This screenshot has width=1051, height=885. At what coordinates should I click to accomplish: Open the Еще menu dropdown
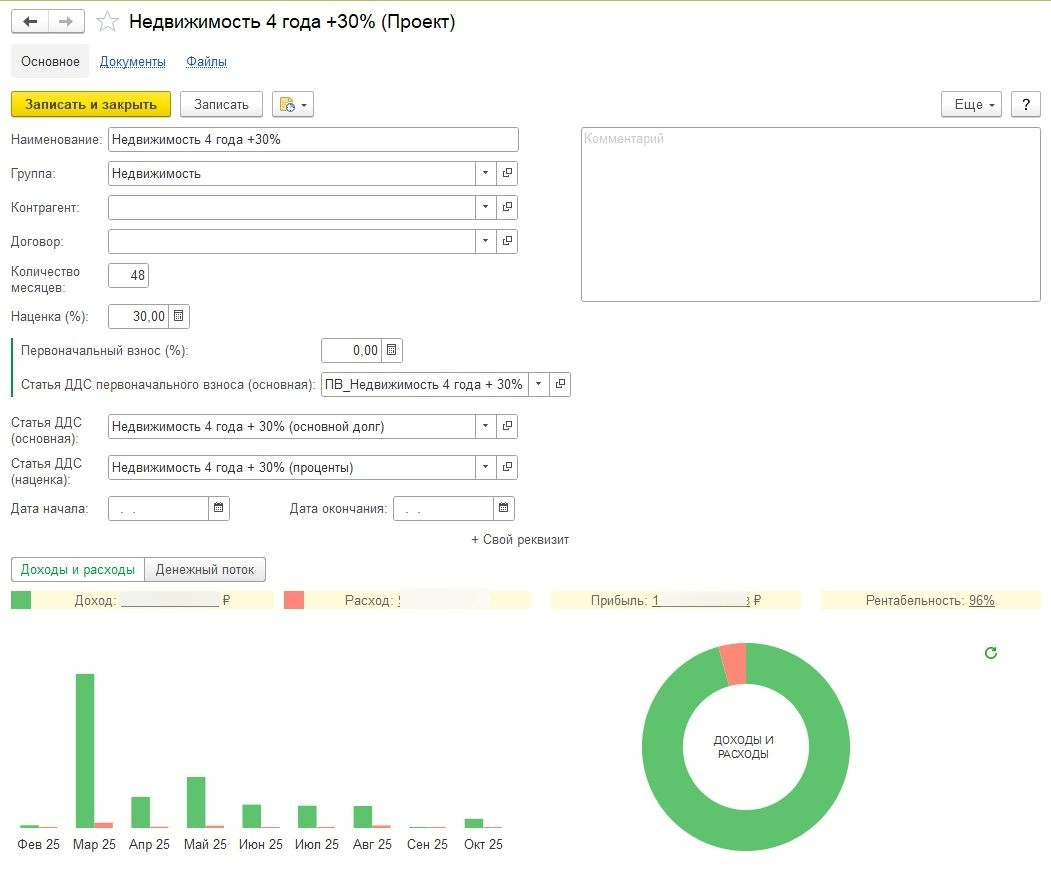pos(970,104)
